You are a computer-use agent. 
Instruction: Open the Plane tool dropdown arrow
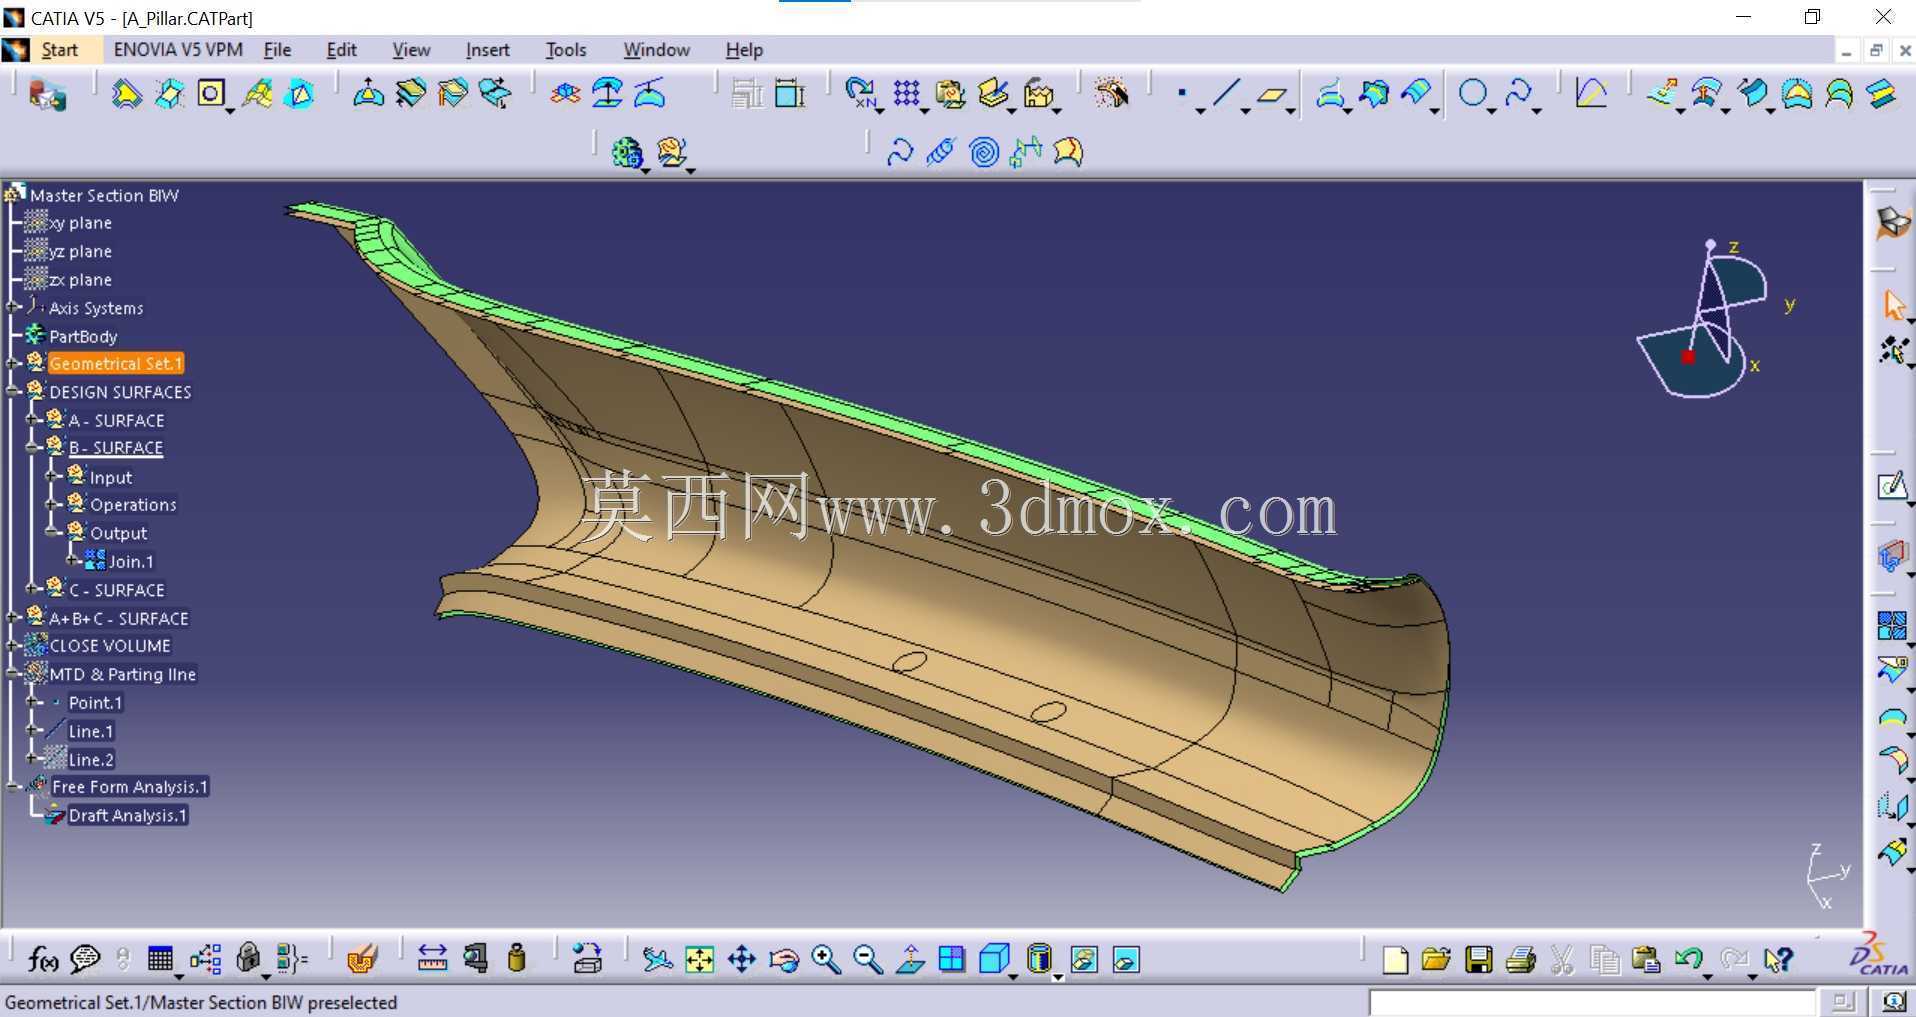pos(1291,110)
